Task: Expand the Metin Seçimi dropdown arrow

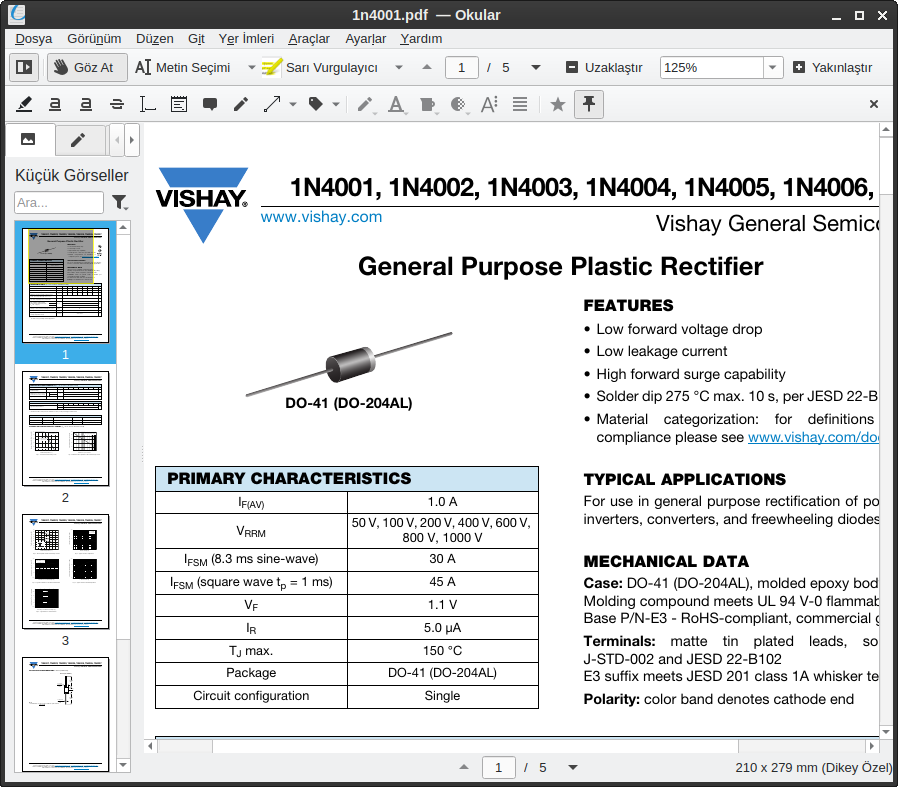Action: click(251, 67)
